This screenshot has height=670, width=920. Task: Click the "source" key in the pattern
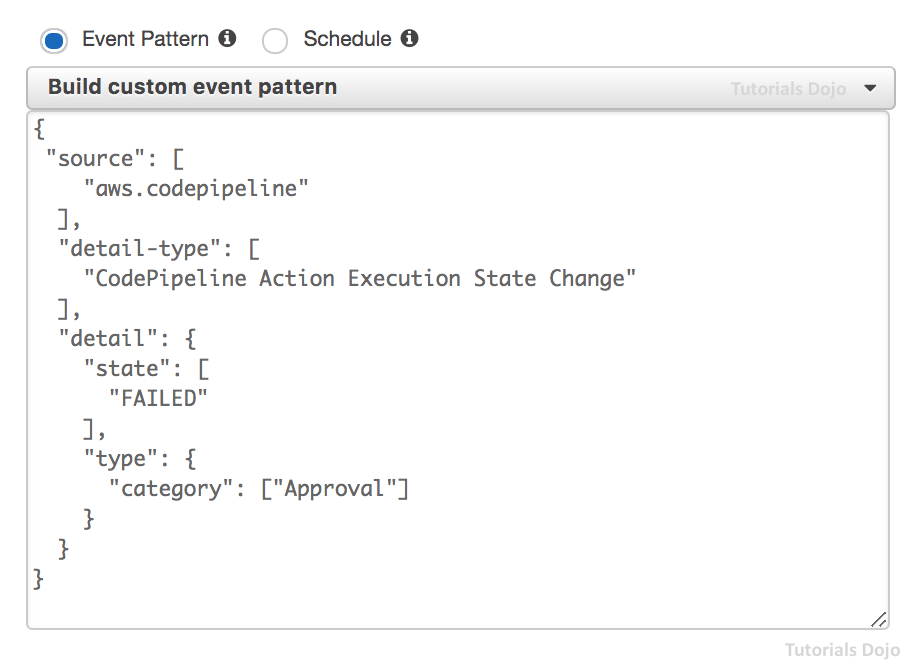tap(96, 158)
